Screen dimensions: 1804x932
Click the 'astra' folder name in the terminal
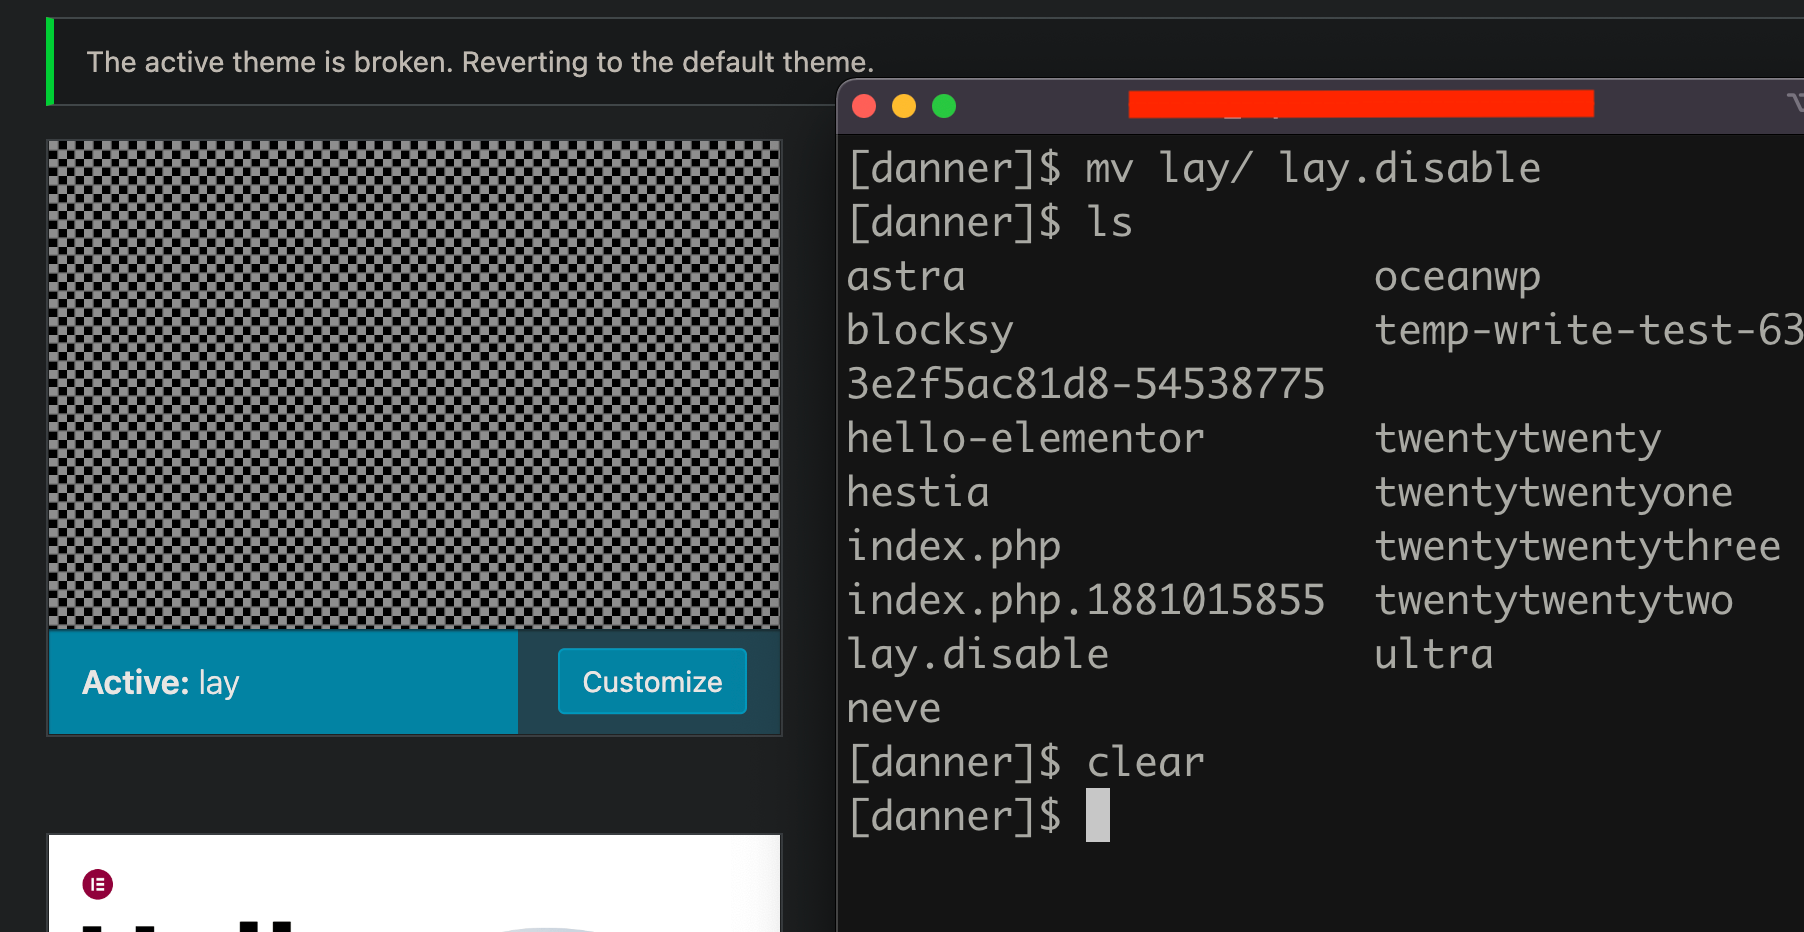(905, 276)
